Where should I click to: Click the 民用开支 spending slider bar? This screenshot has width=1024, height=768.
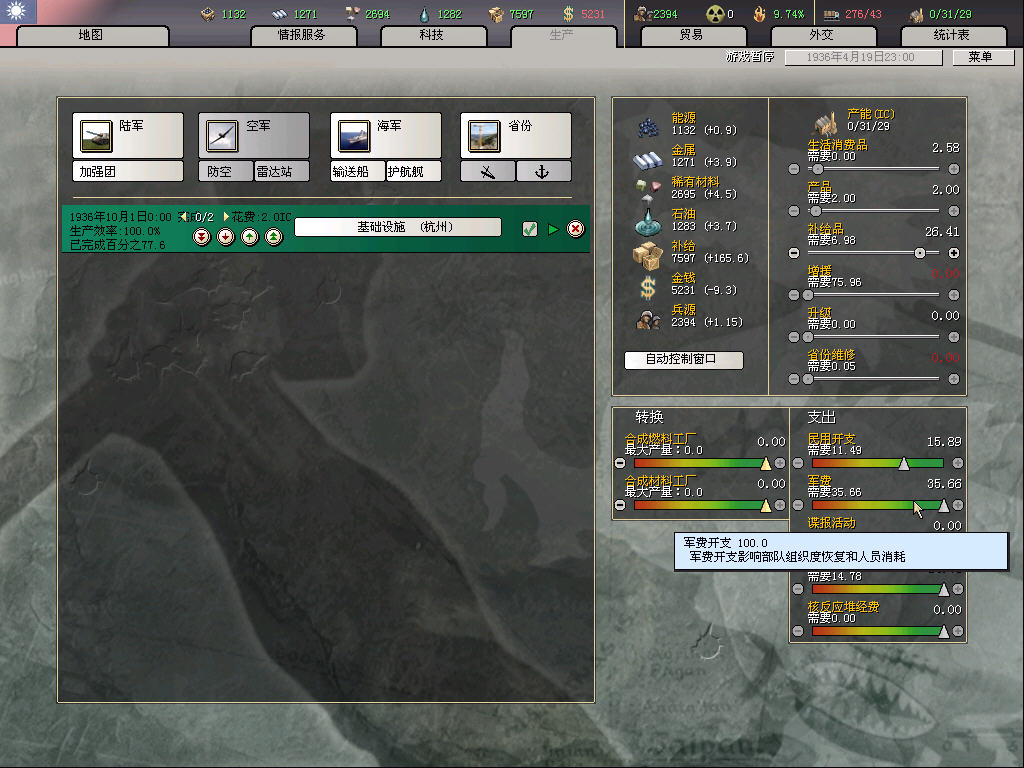tap(877, 463)
